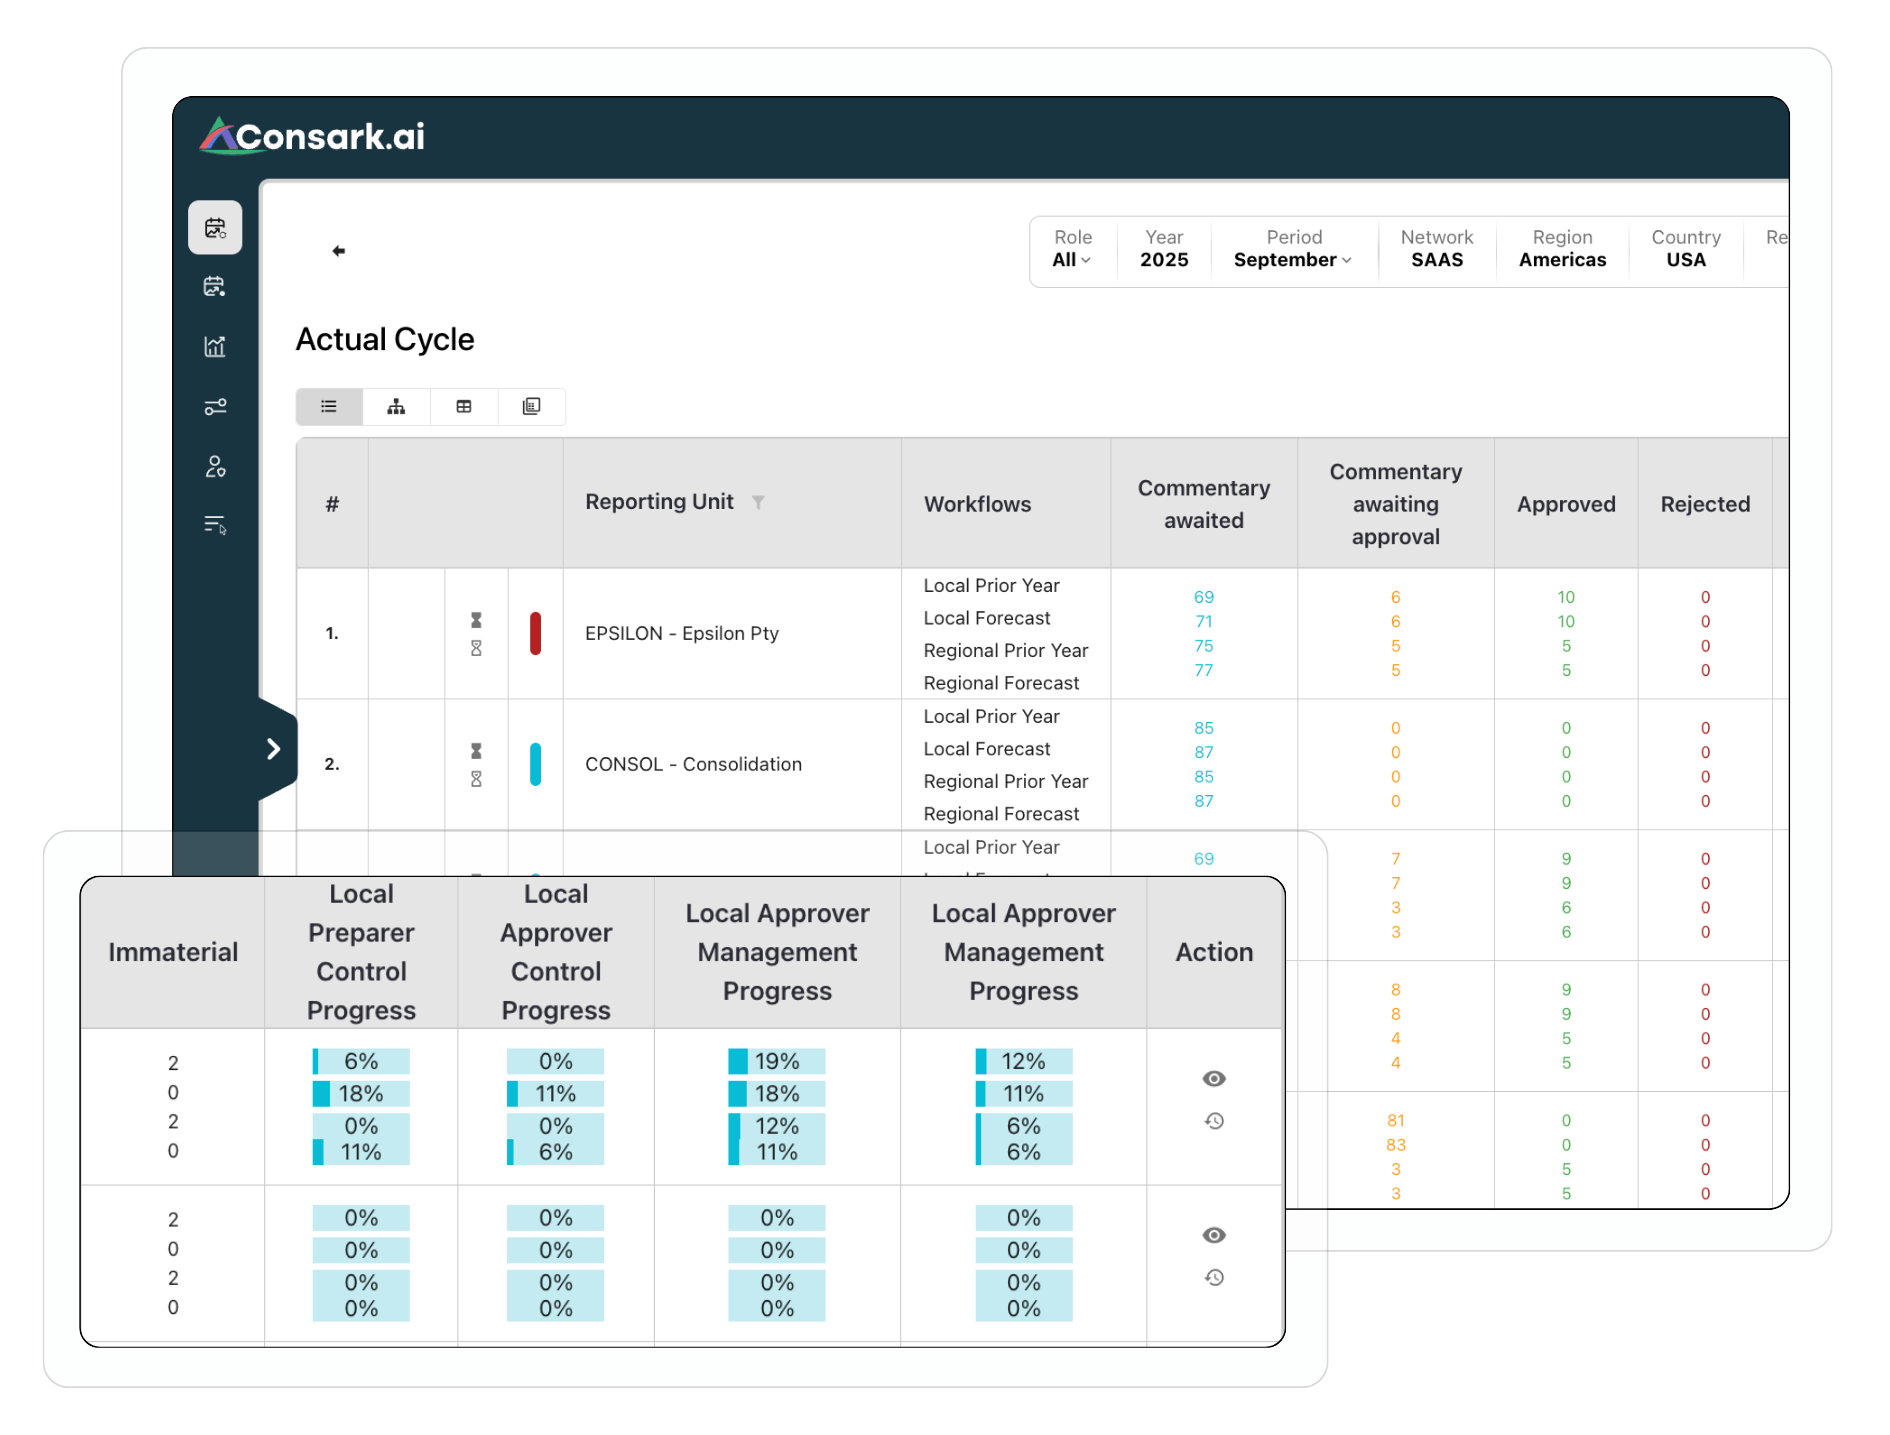Image resolution: width=1890 pixels, height=1435 pixels.
Task: Expand the collapsed sidebar using the chevron
Action: point(273,748)
